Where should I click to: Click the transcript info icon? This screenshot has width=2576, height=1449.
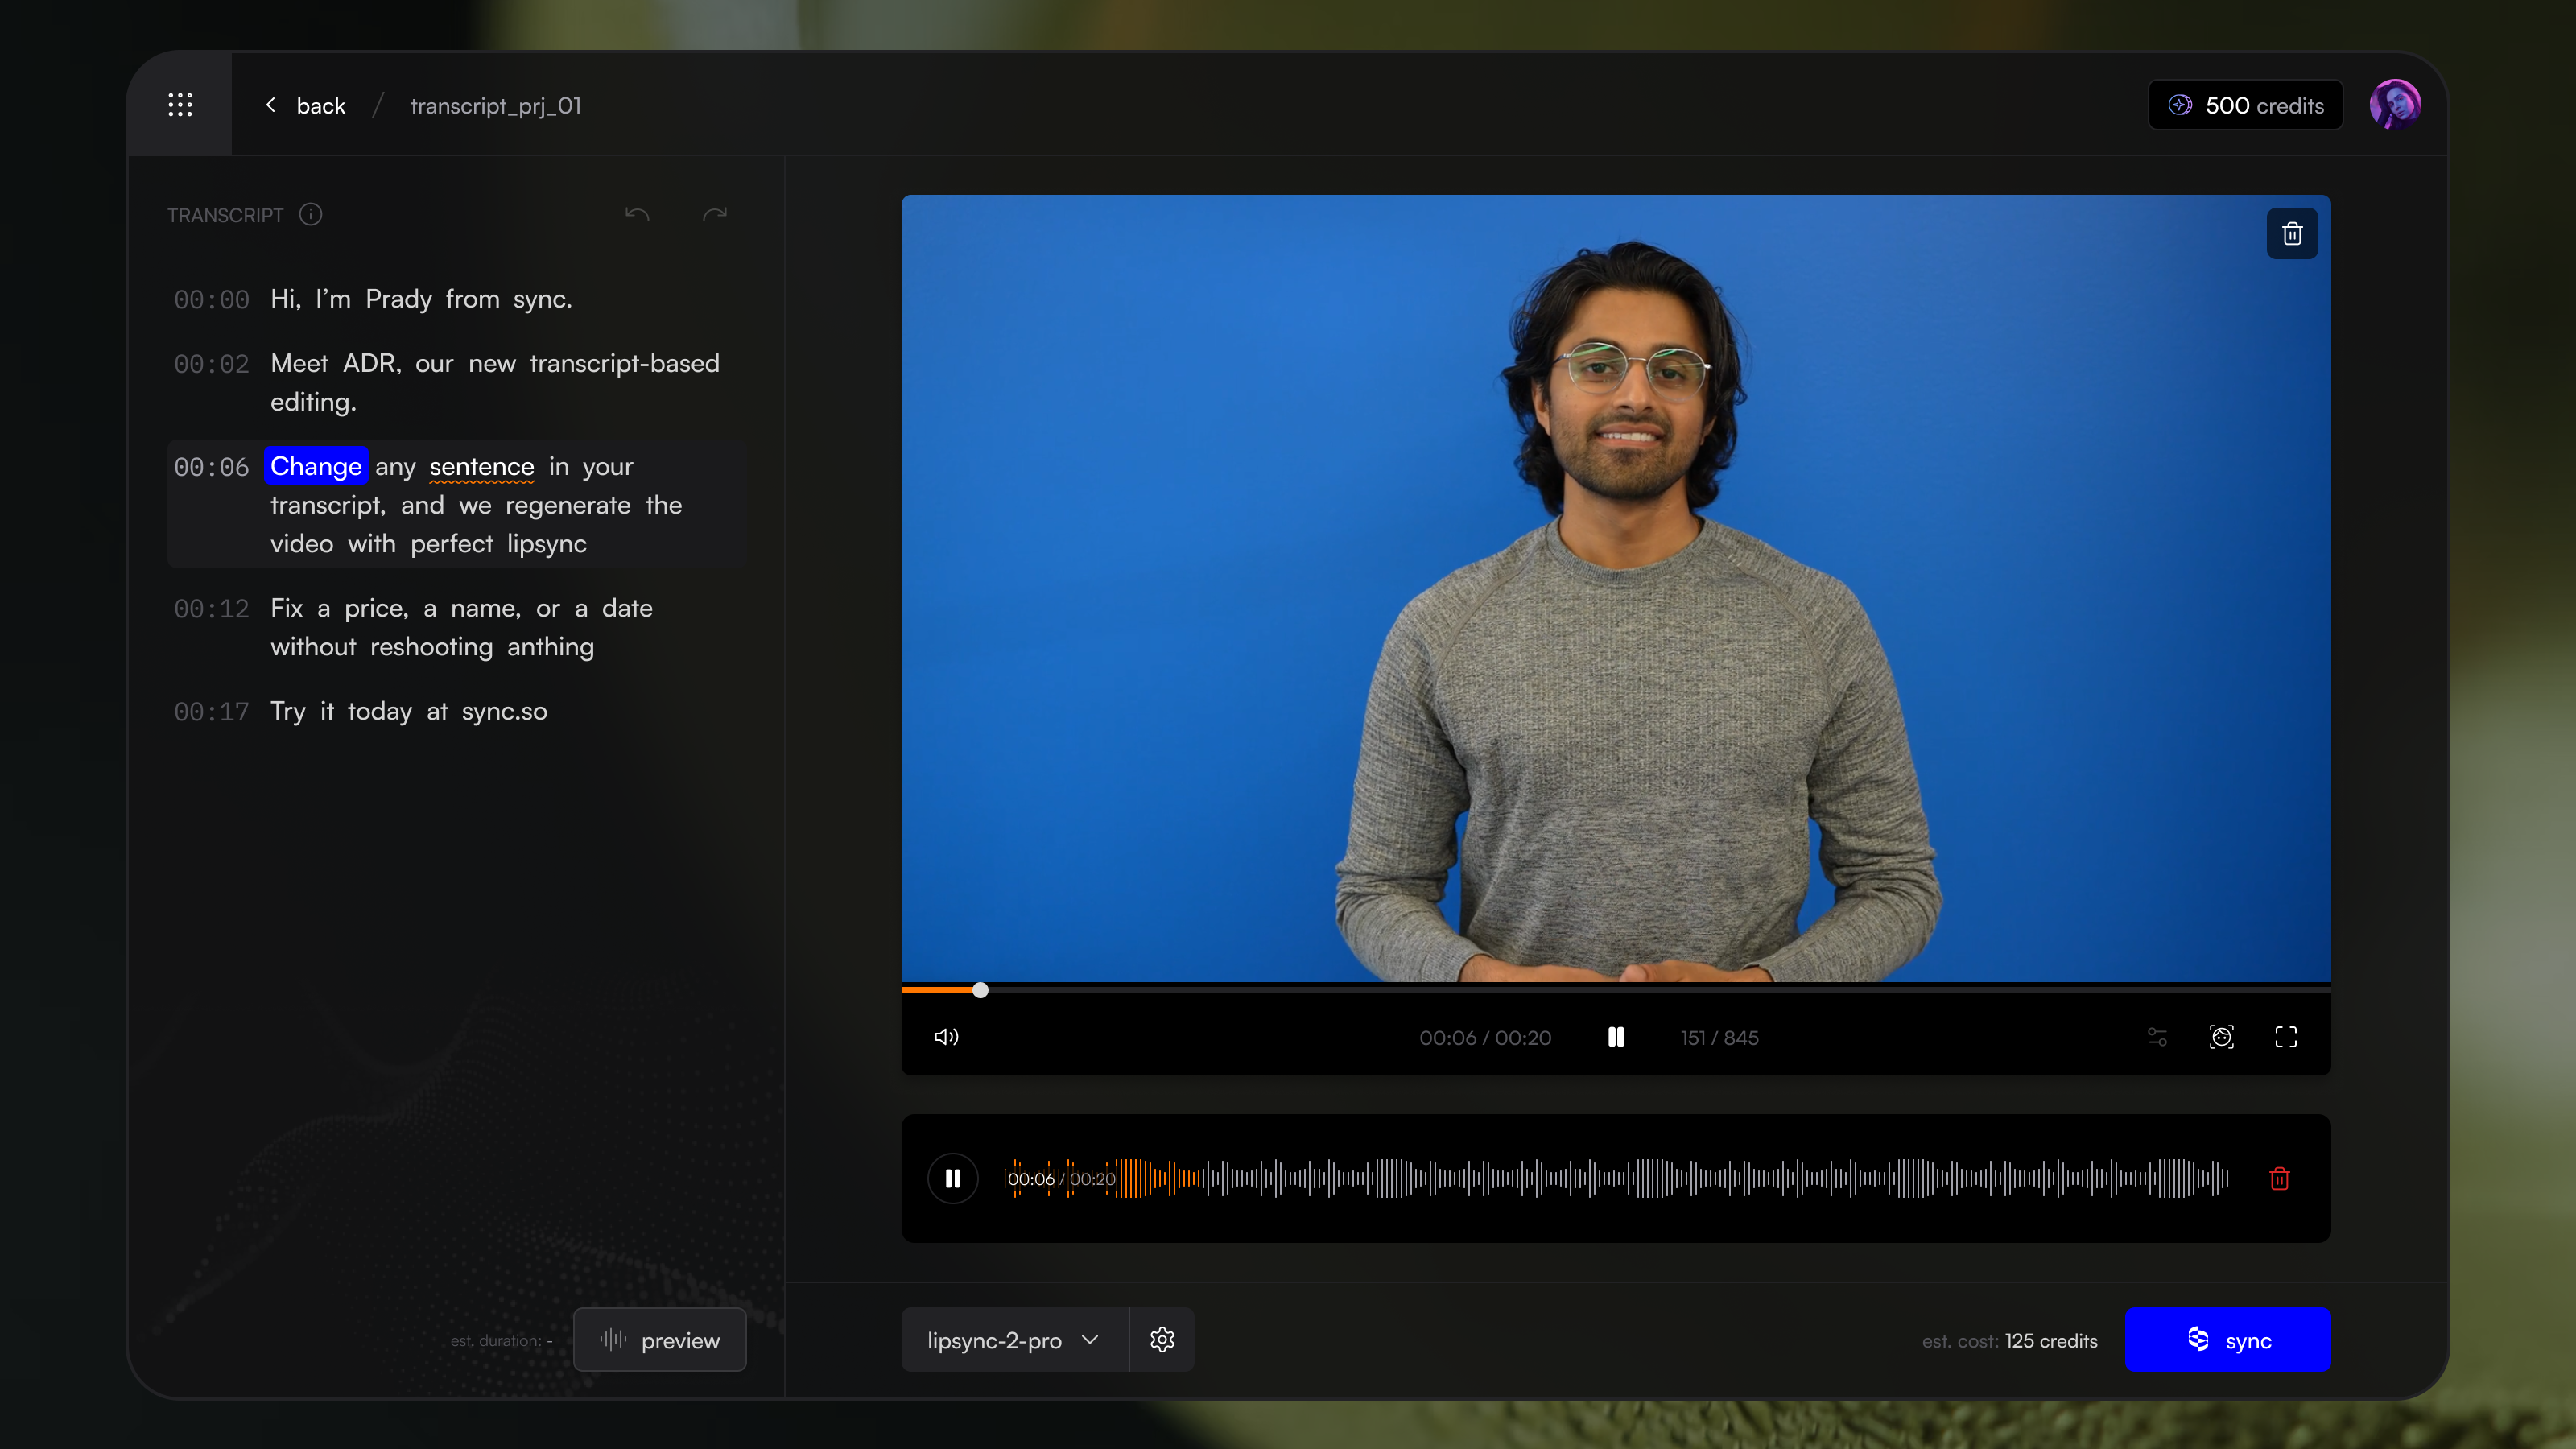(311, 215)
